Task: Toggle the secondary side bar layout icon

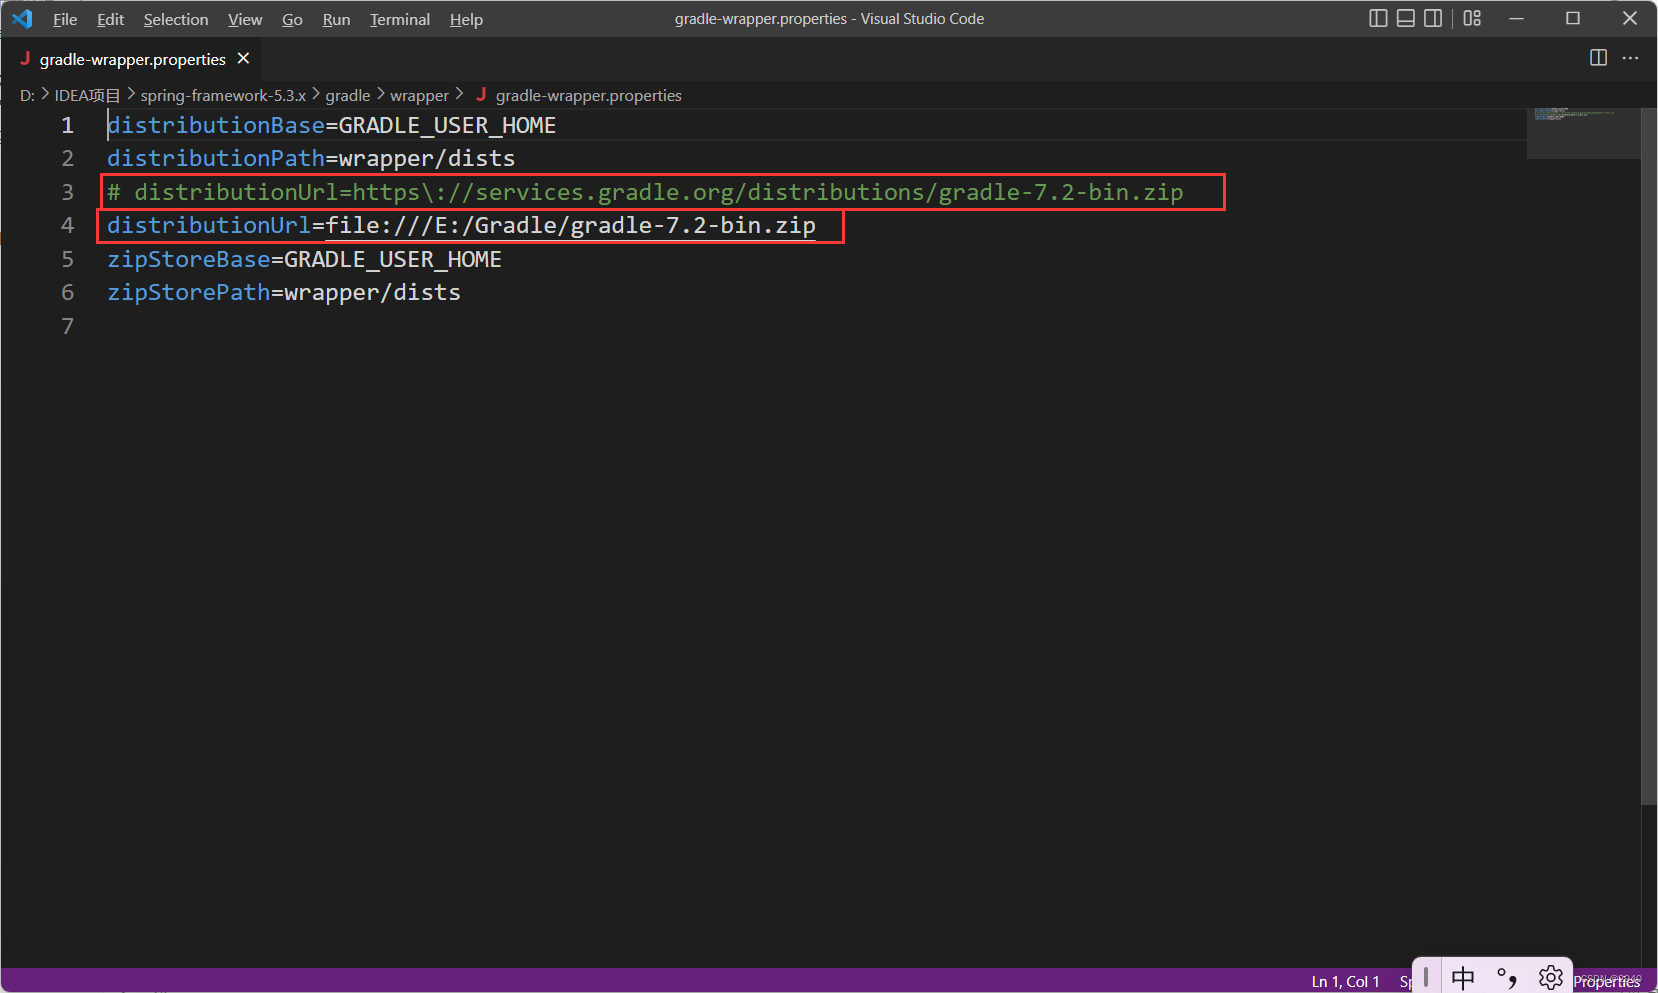Action: [1433, 18]
